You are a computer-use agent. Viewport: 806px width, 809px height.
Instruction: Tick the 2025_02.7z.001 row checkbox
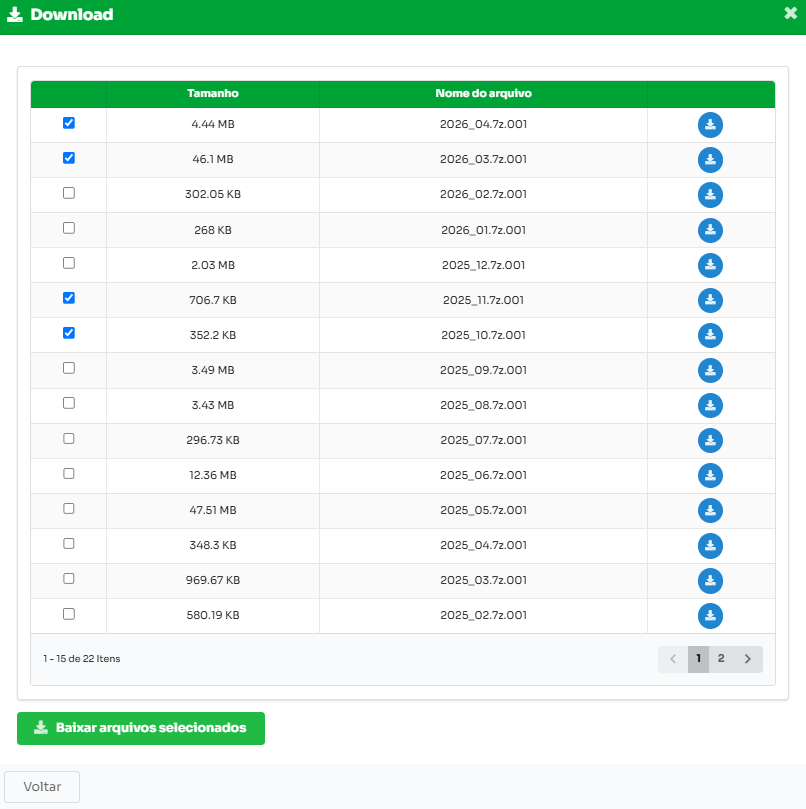[69, 614]
